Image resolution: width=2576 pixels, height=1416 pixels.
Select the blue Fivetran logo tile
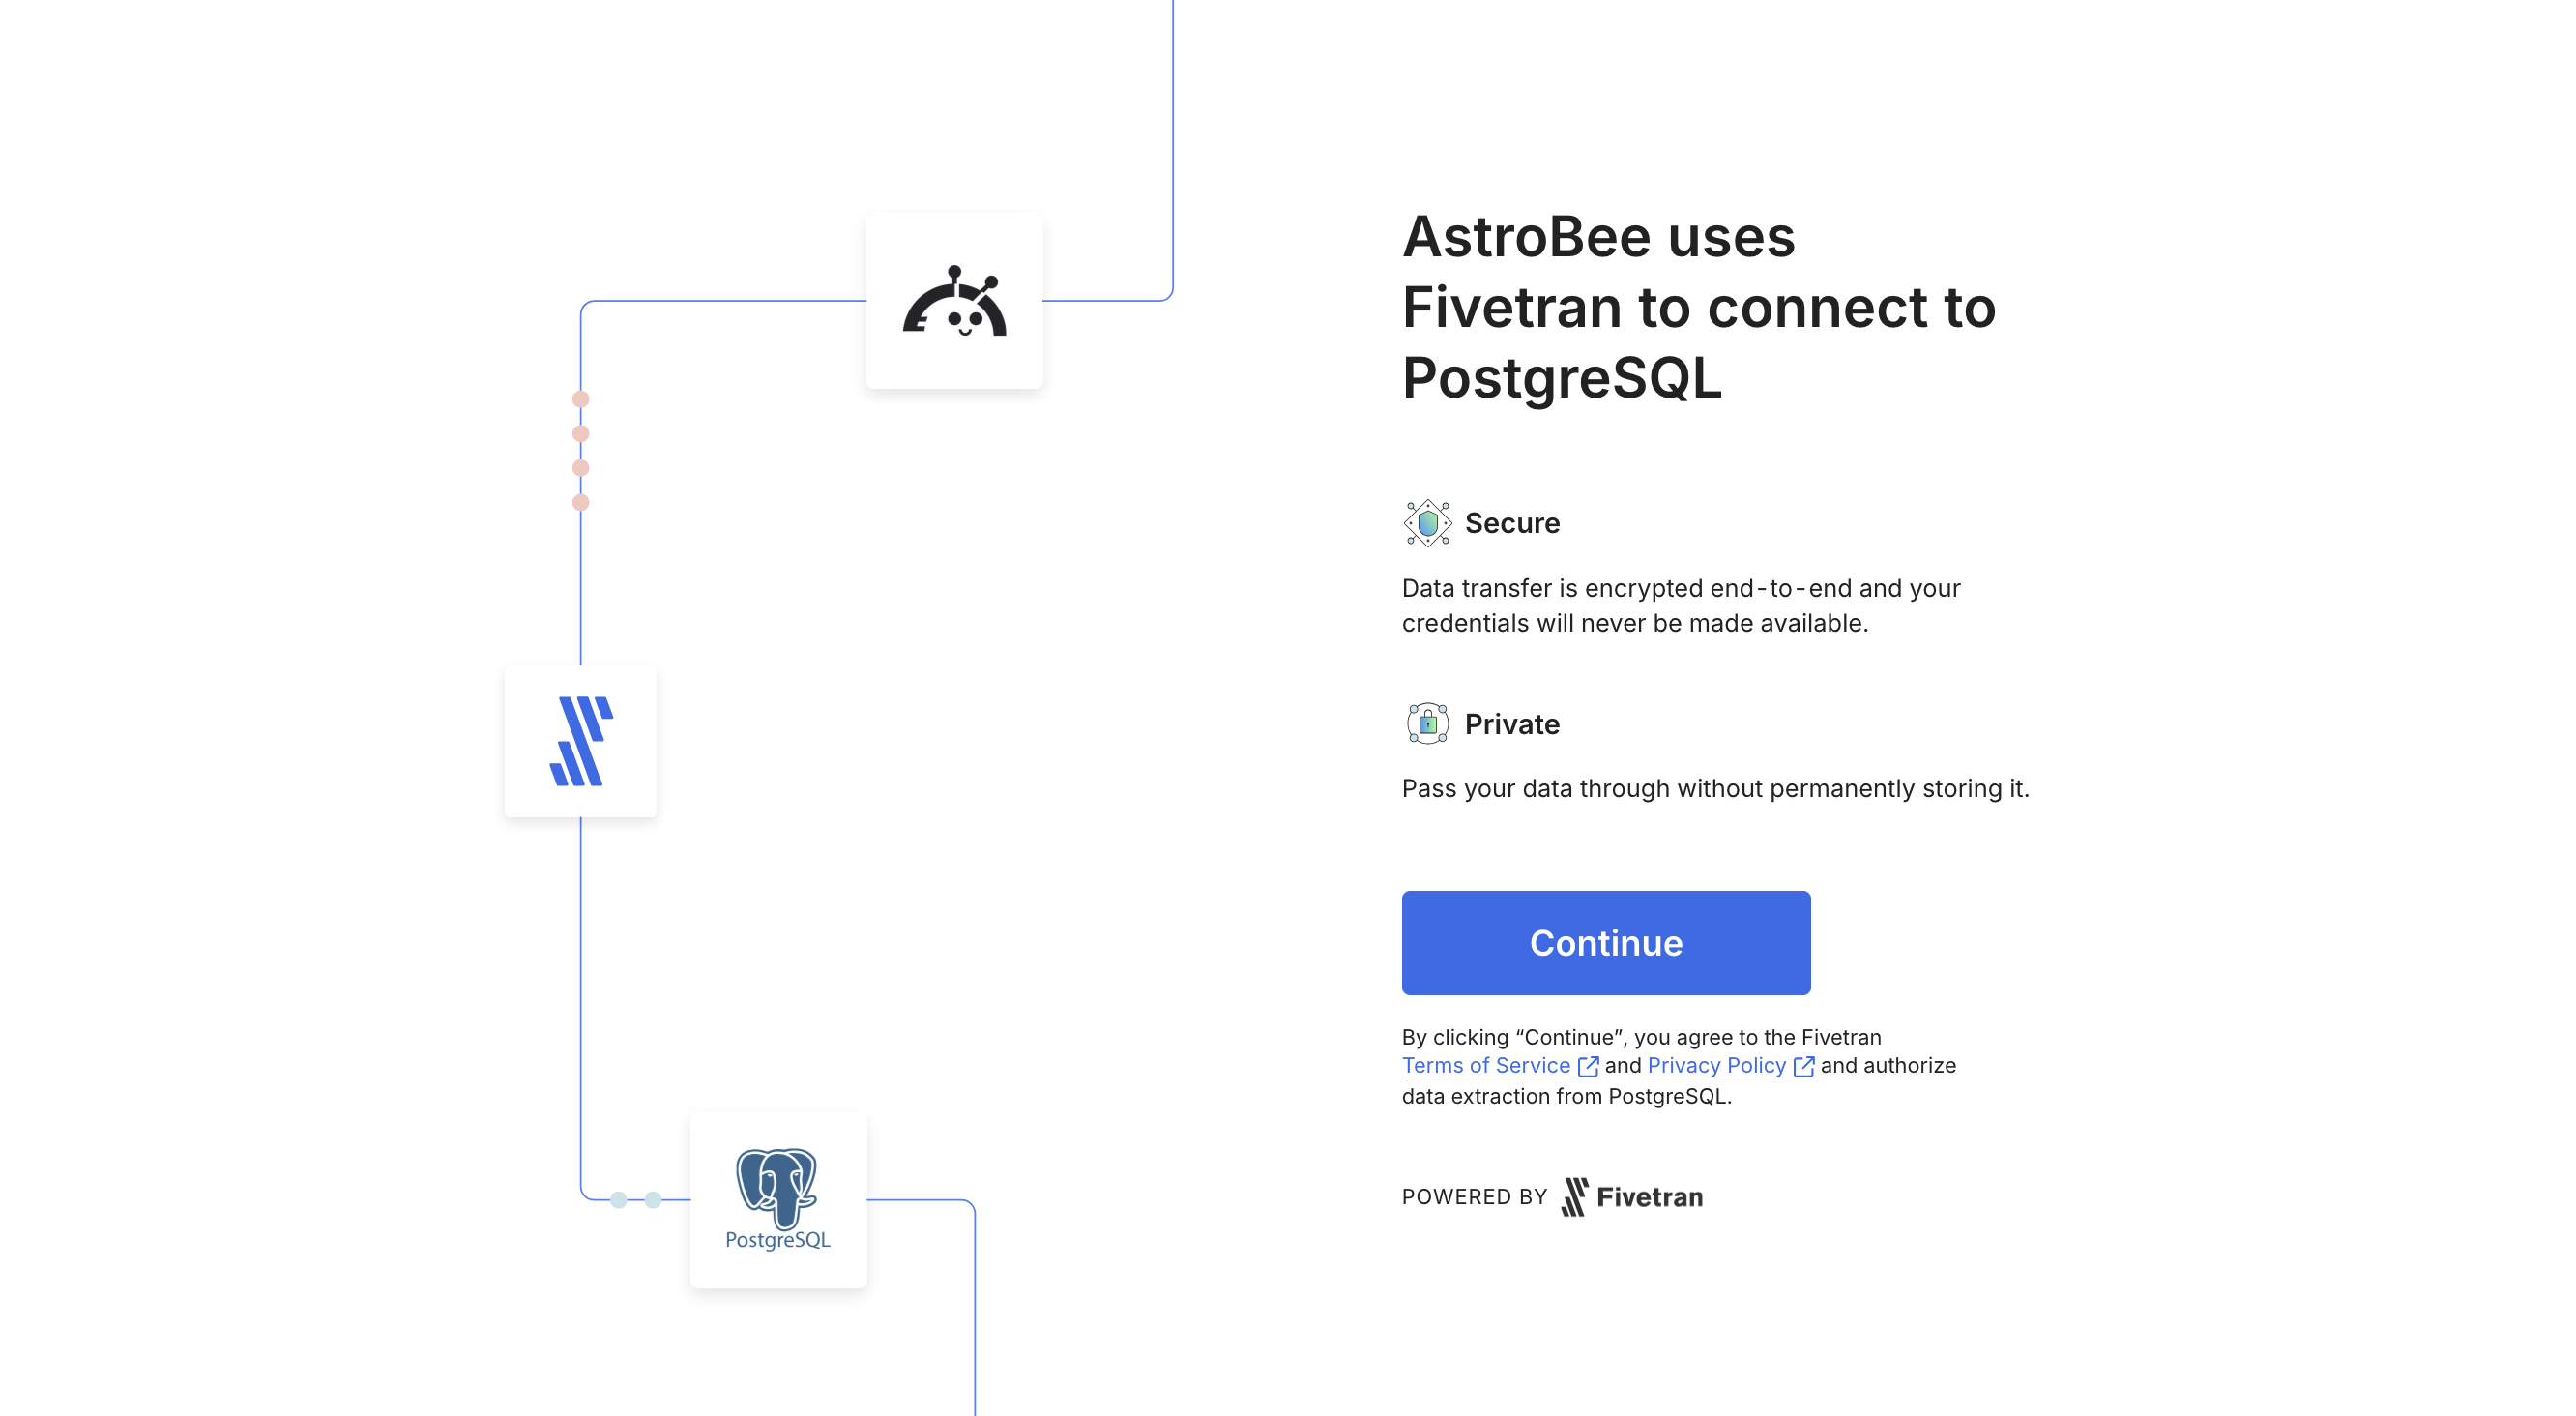click(581, 740)
